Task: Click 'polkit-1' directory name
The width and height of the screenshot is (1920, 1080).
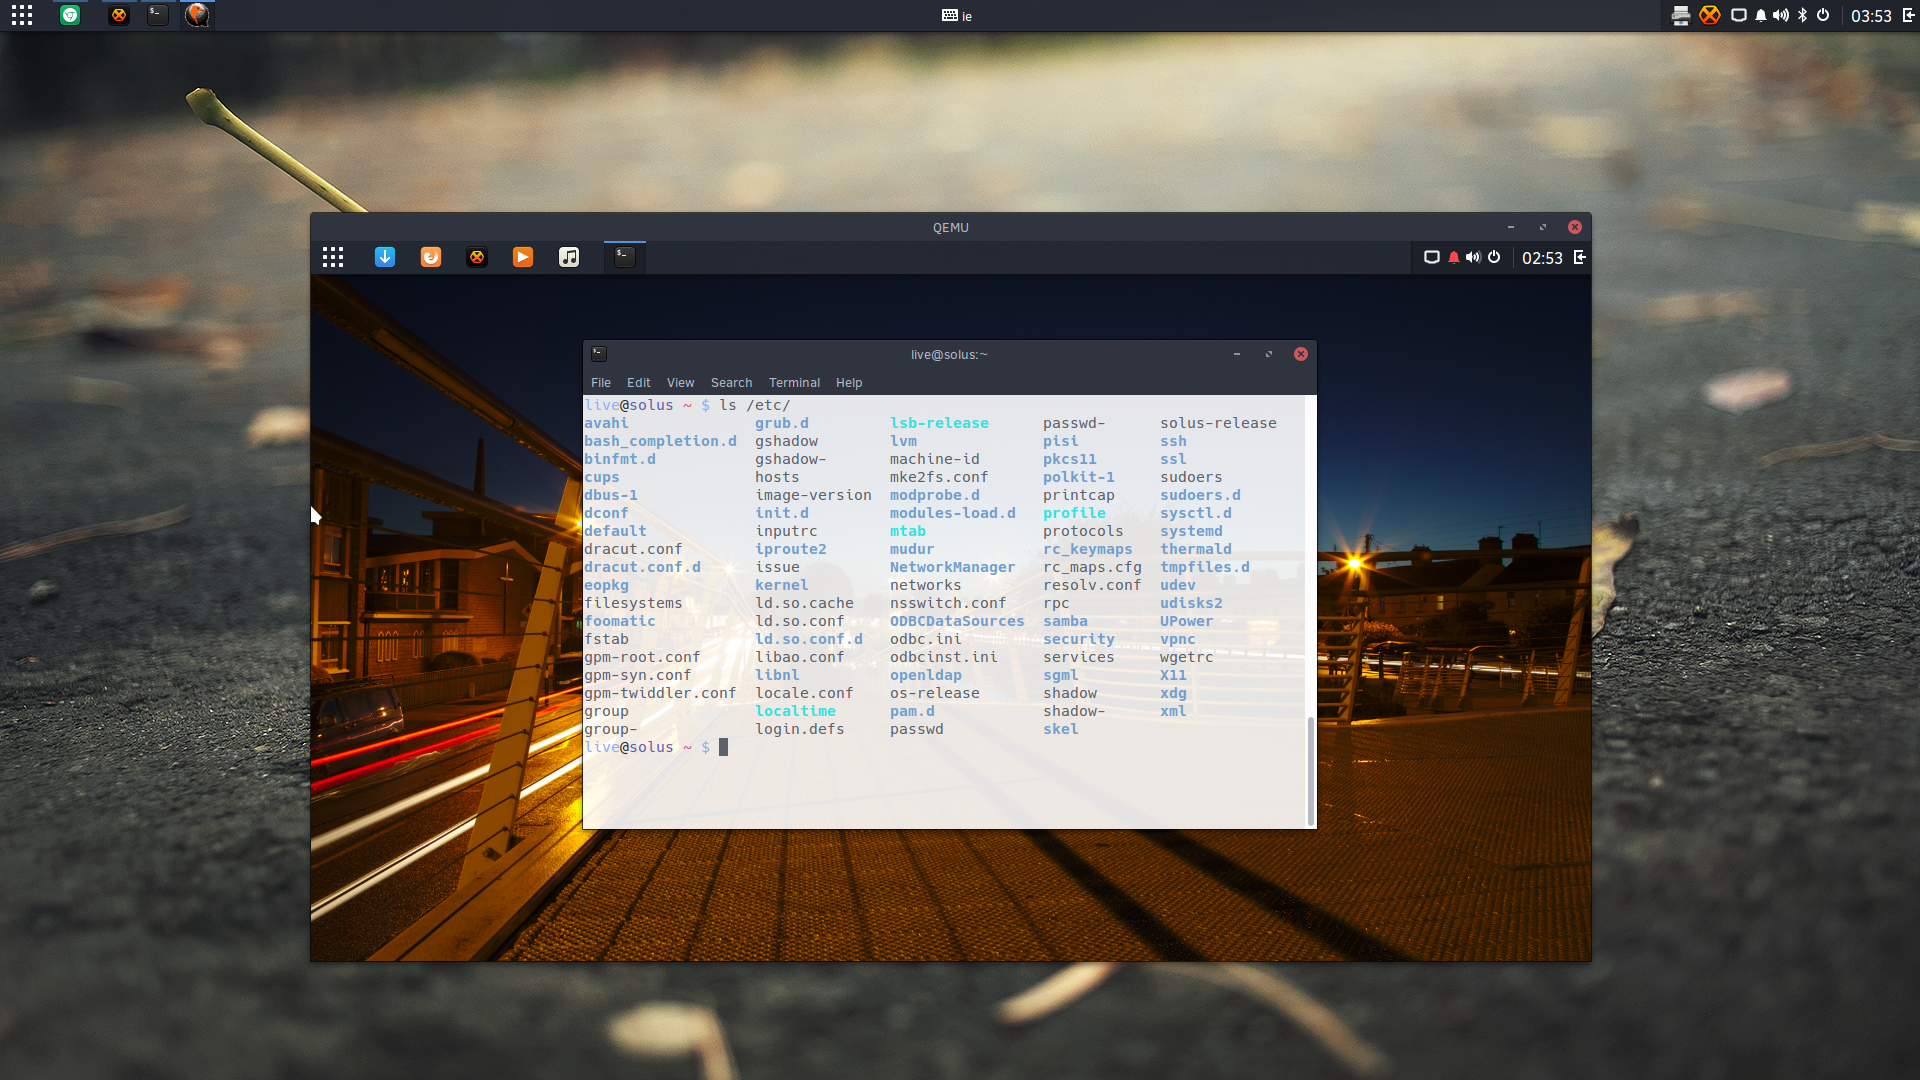Action: tap(1079, 477)
